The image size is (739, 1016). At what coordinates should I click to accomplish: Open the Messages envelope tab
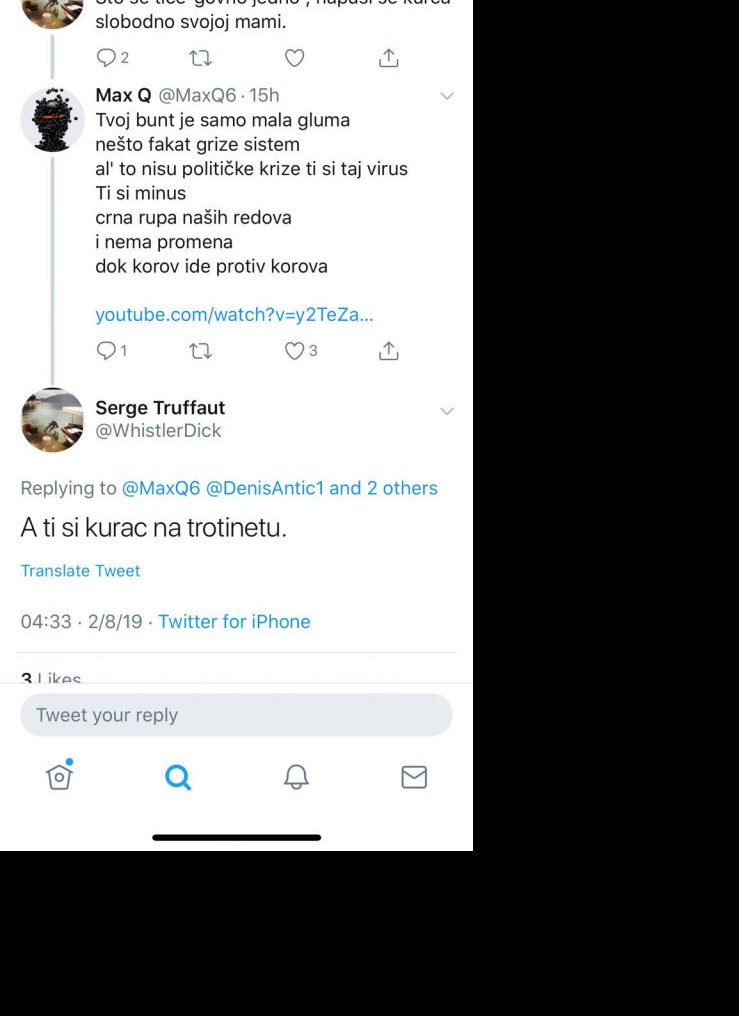click(414, 777)
